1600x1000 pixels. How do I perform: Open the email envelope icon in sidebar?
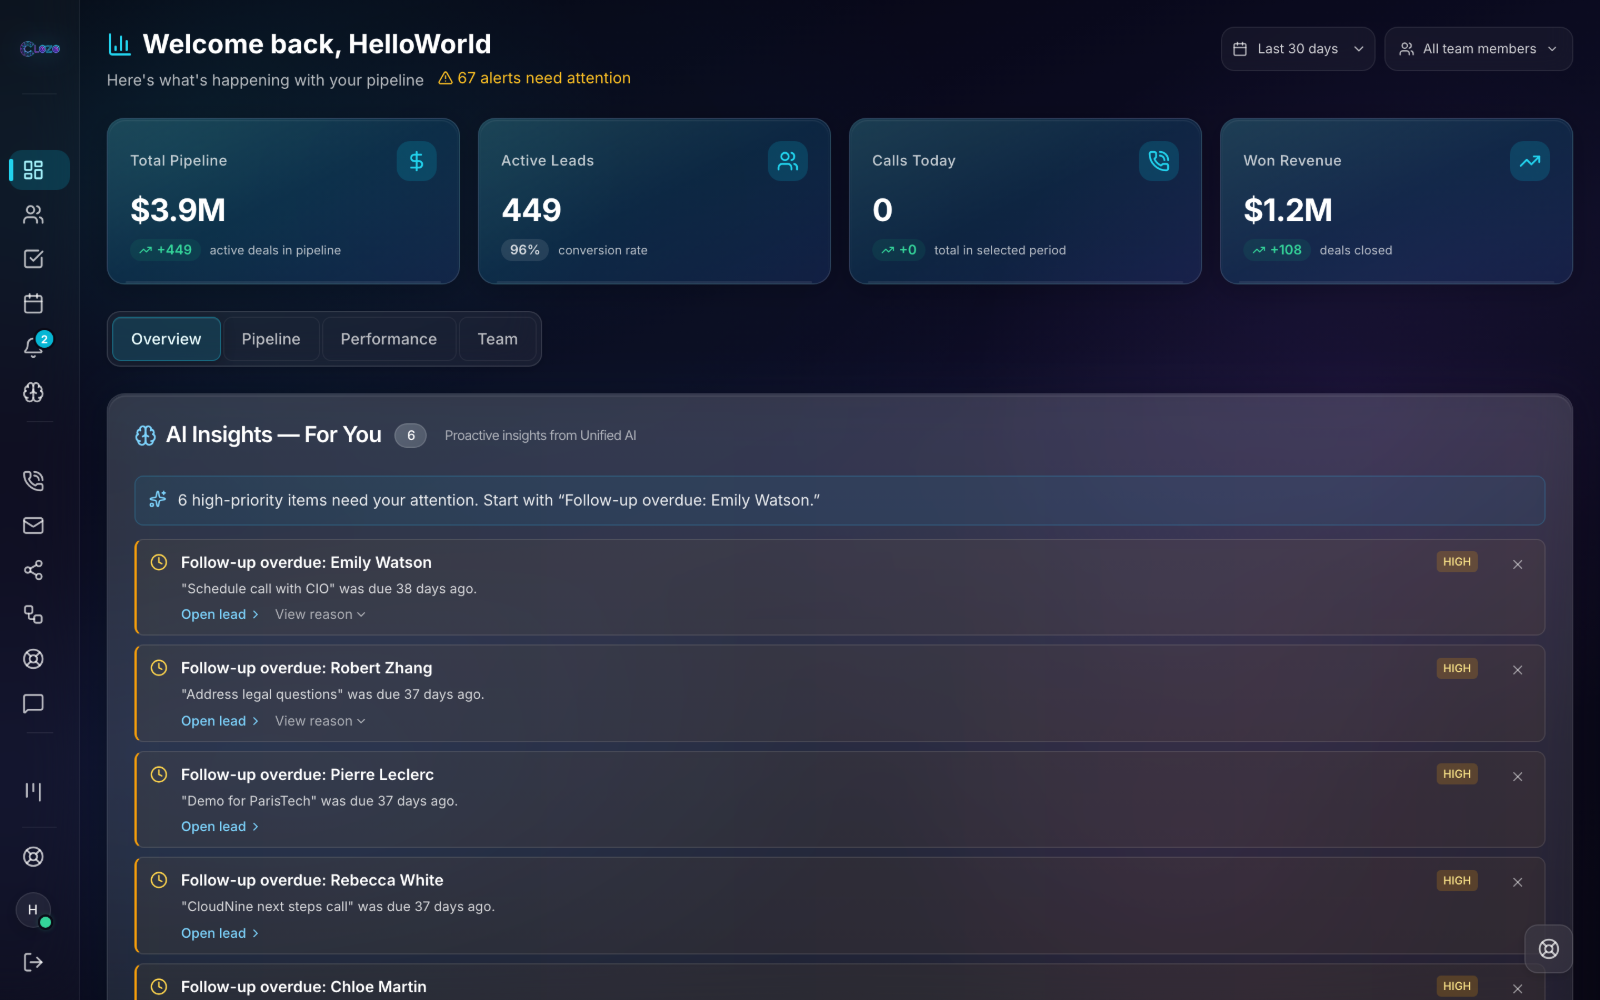[x=33, y=525]
